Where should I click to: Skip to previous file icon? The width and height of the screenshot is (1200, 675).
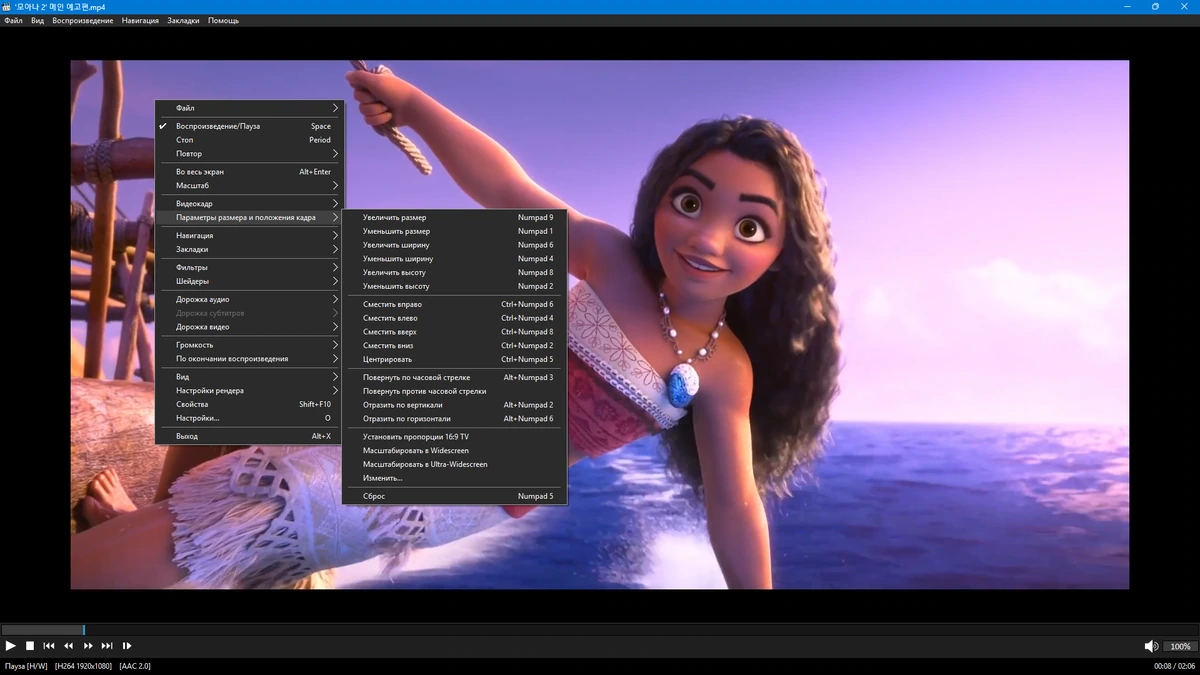pyautogui.click(x=49, y=646)
